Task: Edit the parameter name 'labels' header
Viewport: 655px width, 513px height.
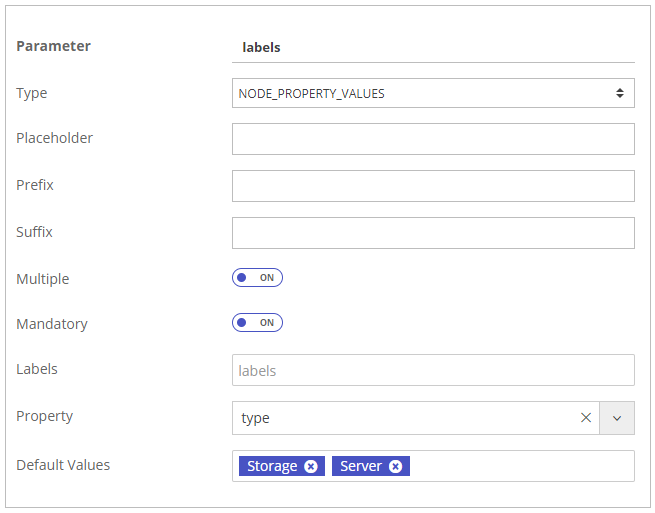Action: click(x=262, y=47)
